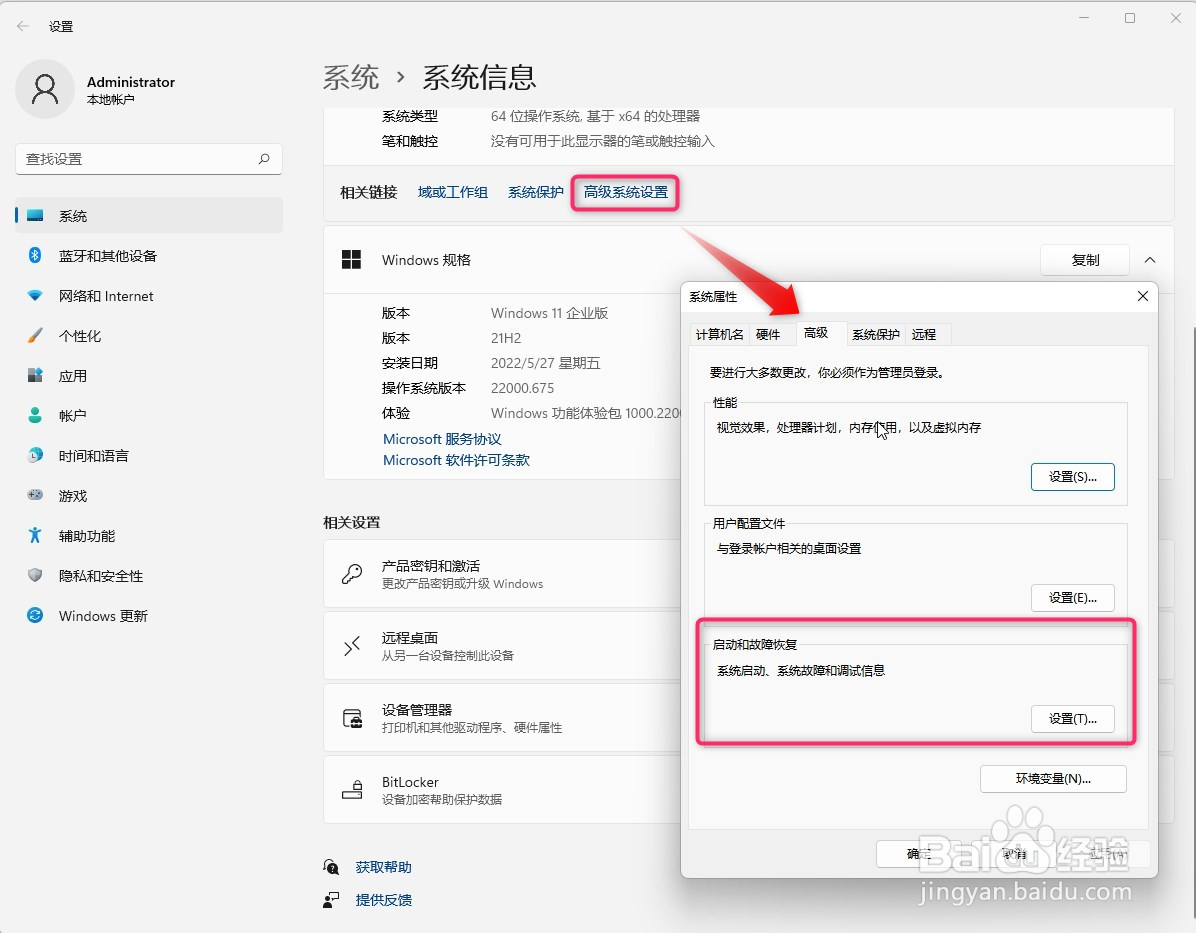The image size is (1196, 933).
Task: Open 帐户 settings
Action: pyautogui.click(x=149, y=416)
